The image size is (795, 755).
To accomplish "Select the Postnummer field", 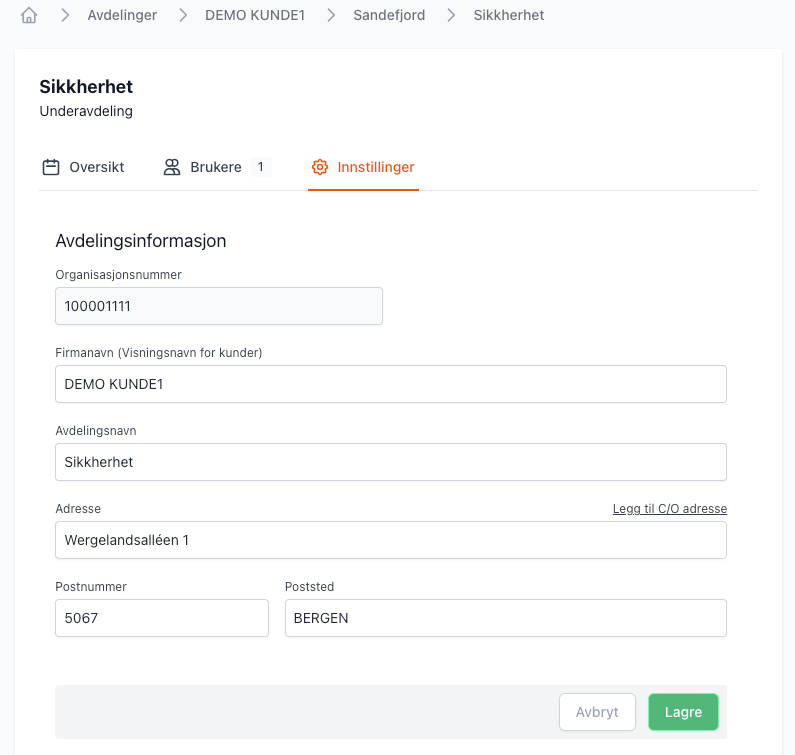I will click(162, 618).
